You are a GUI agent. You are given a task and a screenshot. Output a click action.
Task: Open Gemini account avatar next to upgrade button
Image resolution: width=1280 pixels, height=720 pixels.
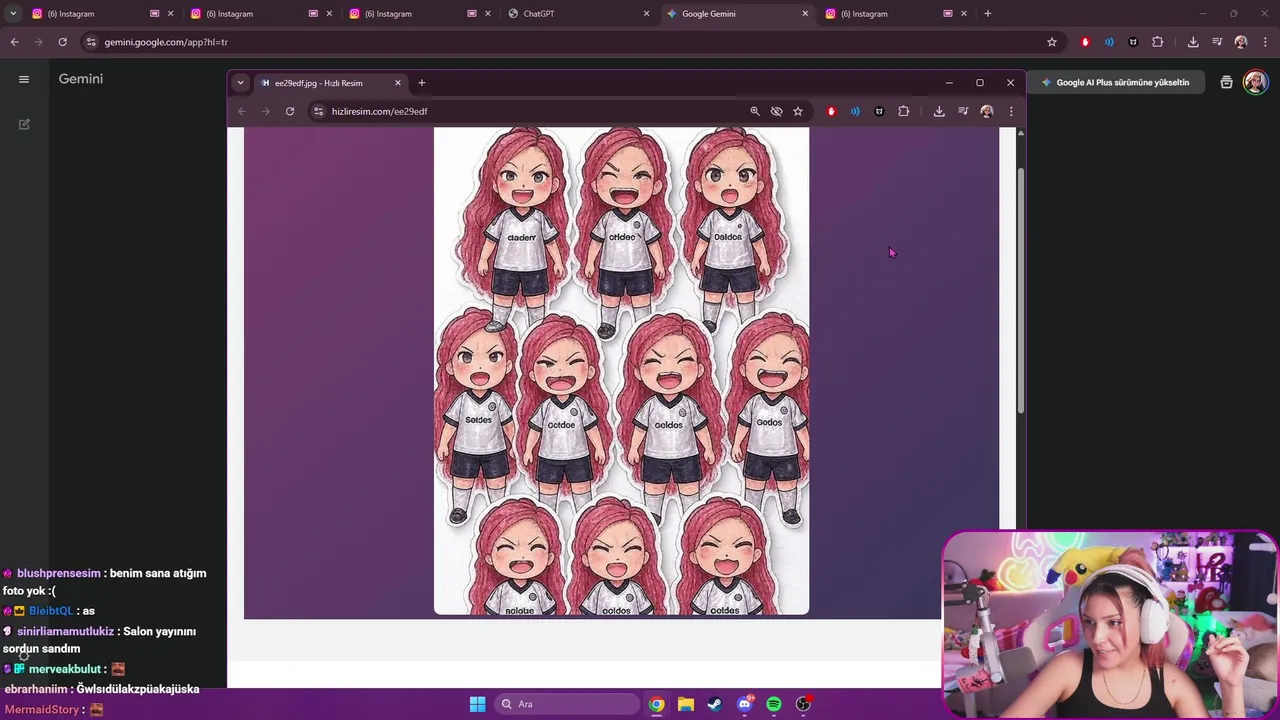1255,82
